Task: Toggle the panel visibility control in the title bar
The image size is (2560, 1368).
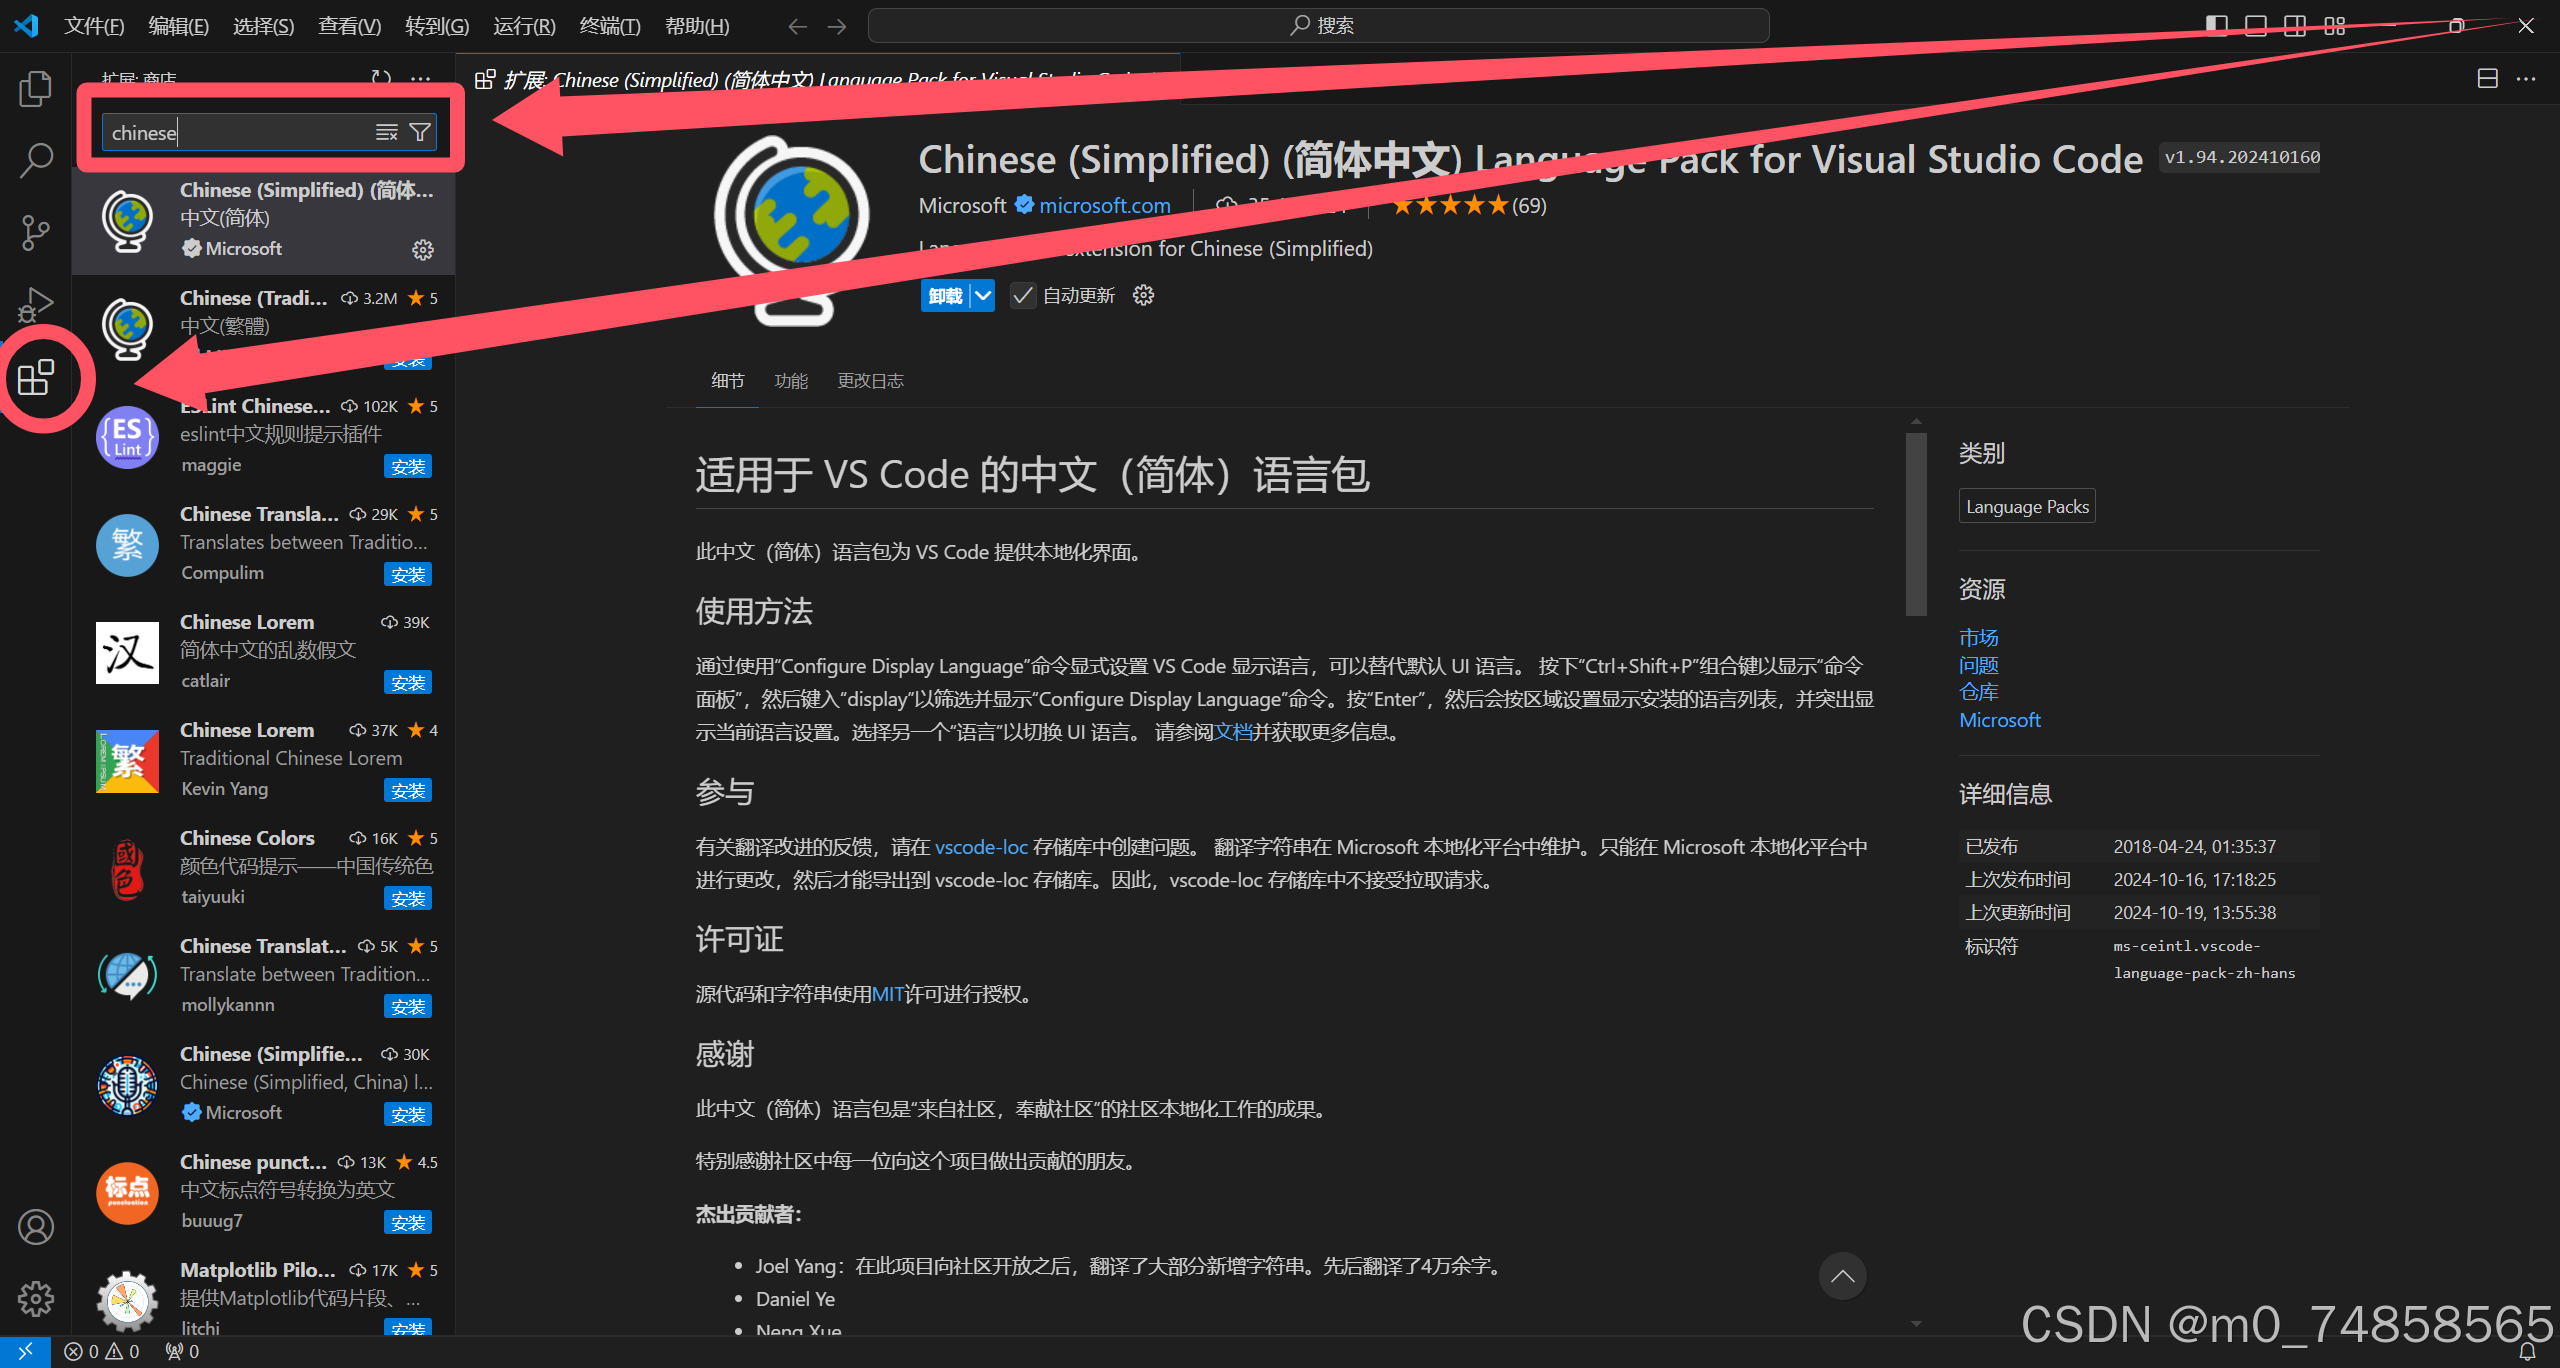Action: coord(2256,24)
